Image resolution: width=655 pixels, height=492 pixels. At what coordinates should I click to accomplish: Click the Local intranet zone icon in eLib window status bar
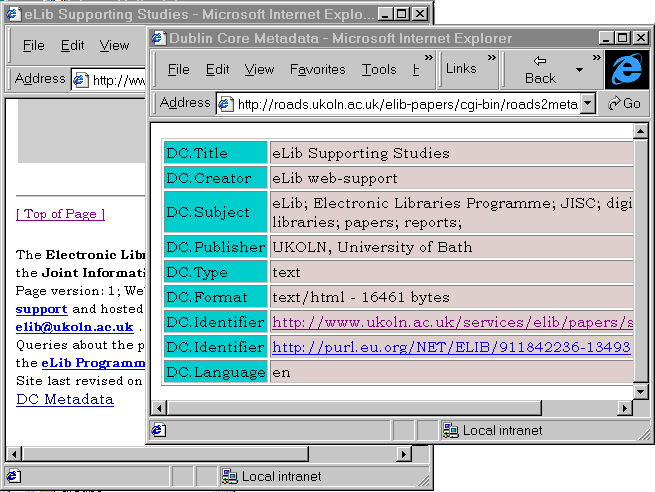(x=229, y=476)
